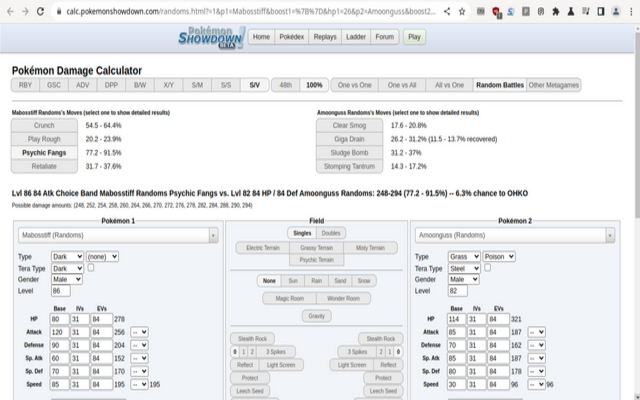Click the share icon in address bar
The height and width of the screenshot is (400, 640).
(446, 11)
